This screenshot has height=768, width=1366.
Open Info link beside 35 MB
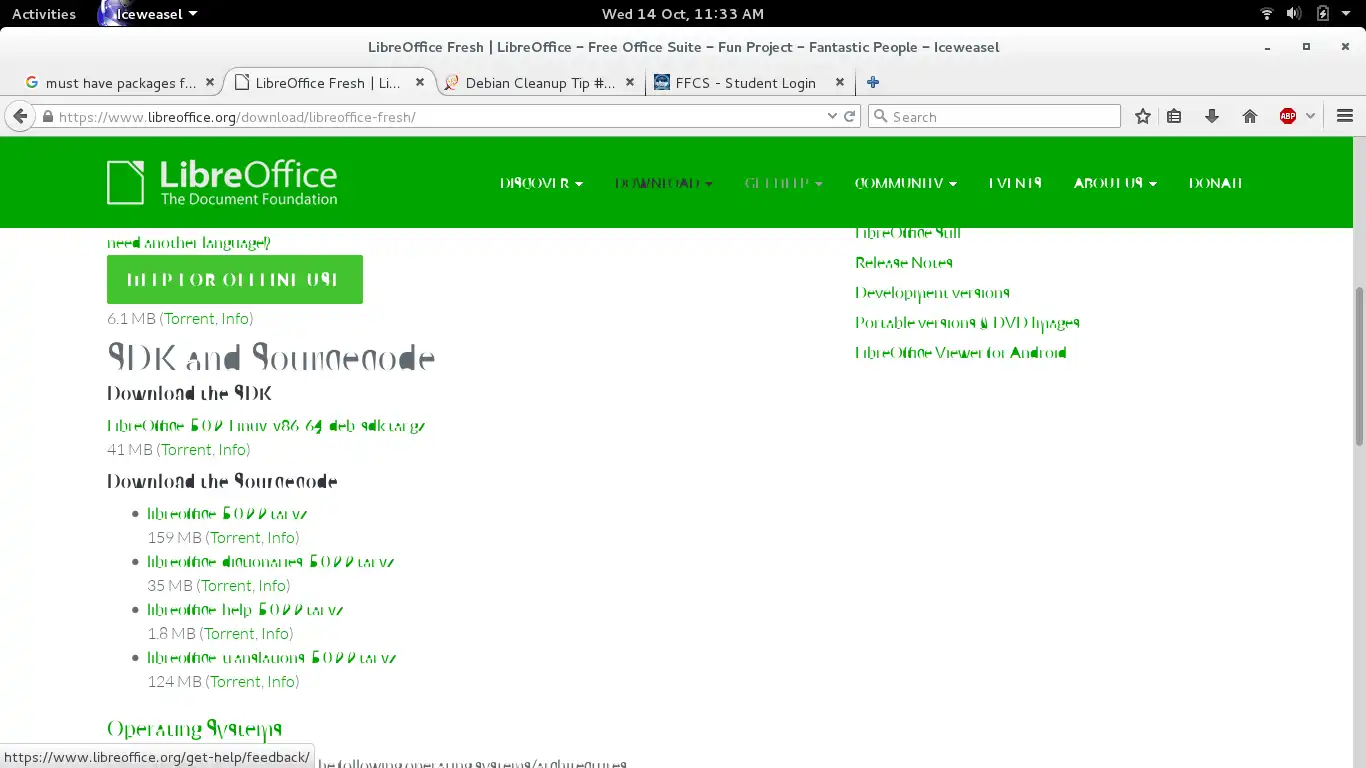[x=272, y=586]
